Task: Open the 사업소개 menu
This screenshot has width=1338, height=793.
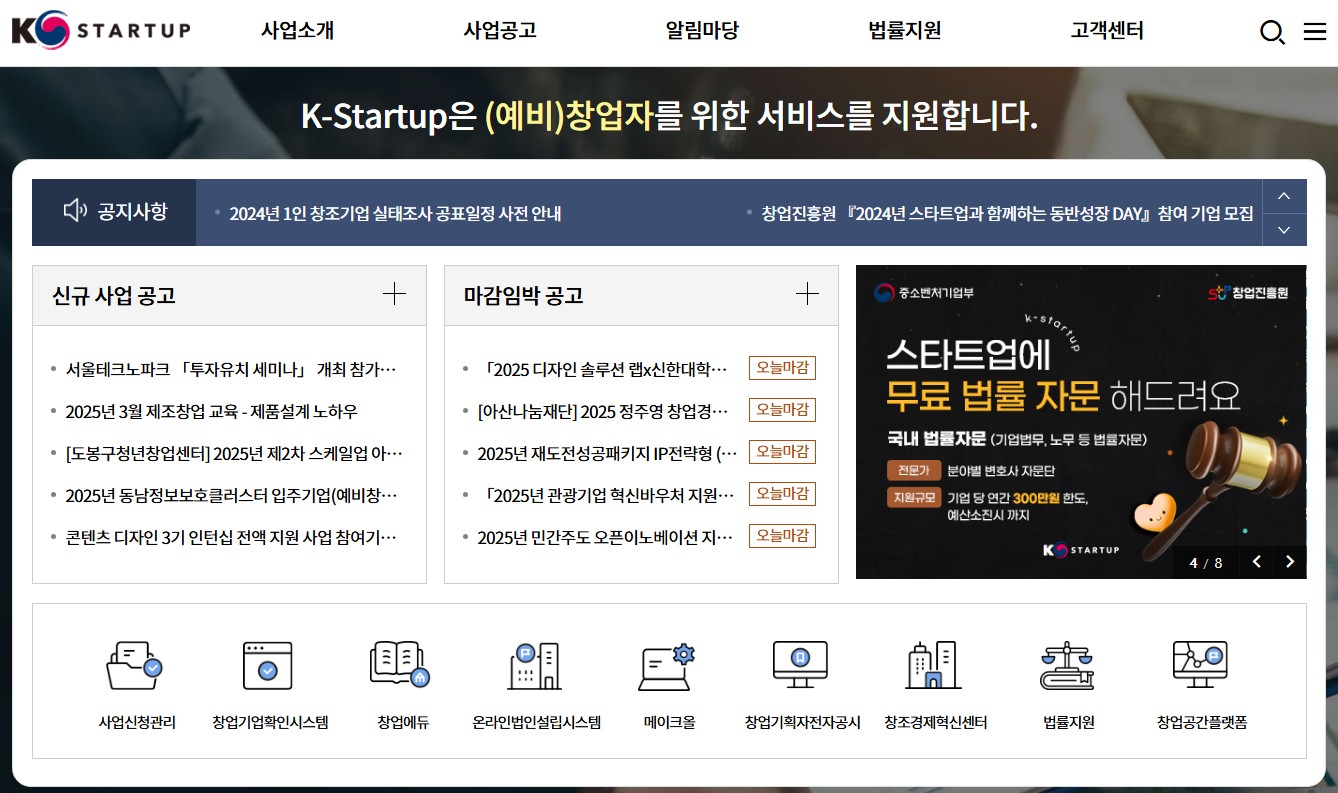Action: click(297, 31)
